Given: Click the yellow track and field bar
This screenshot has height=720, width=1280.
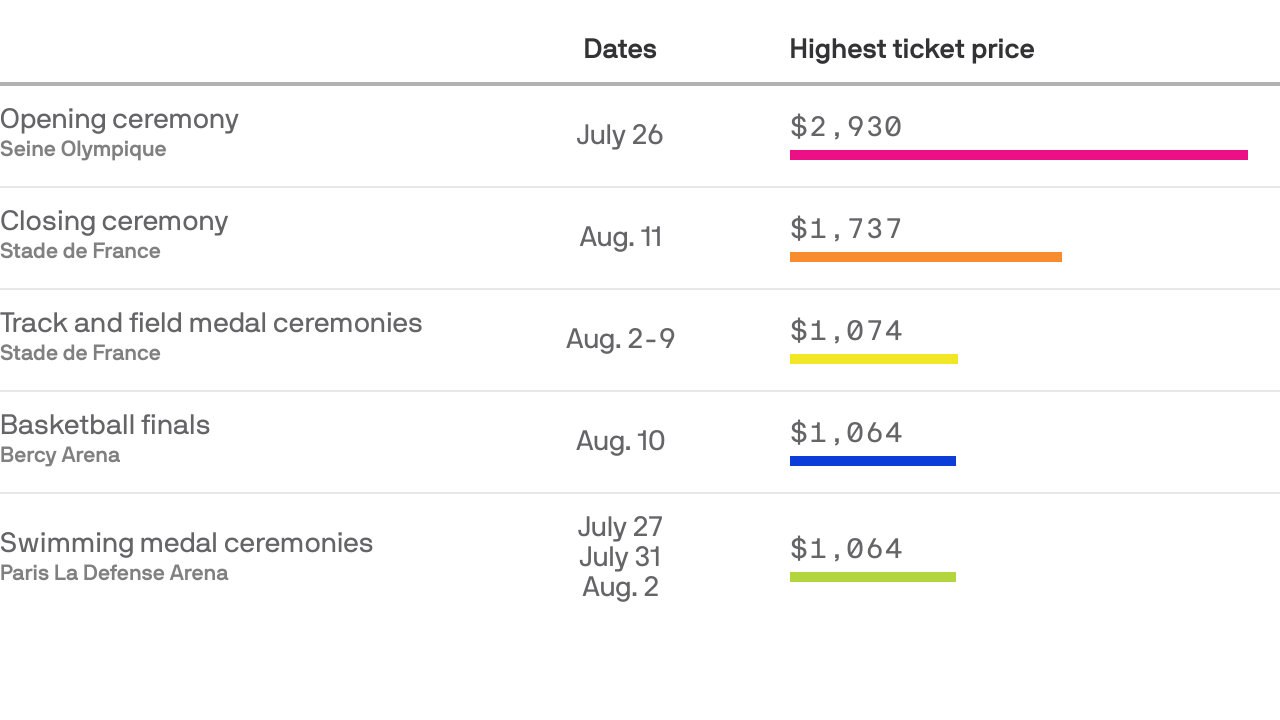Looking at the screenshot, I should click(873, 359).
